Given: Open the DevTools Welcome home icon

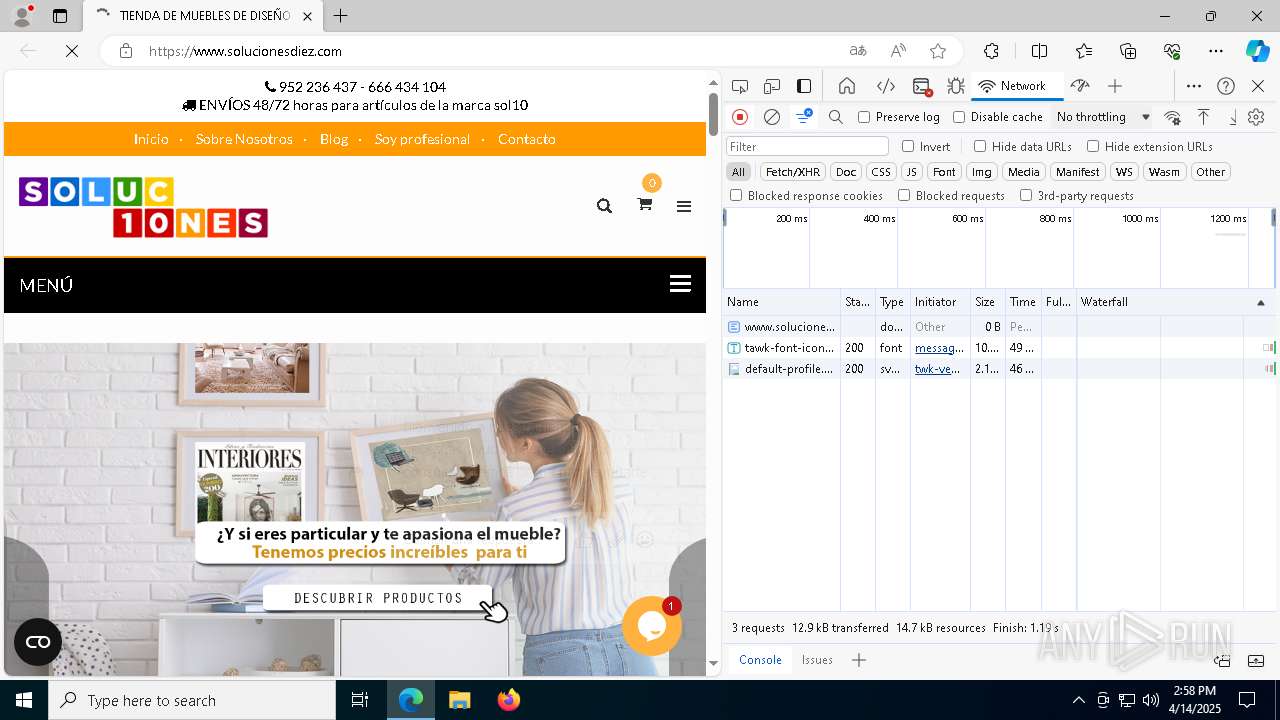Looking at the screenshot, I should click(x=847, y=86).
